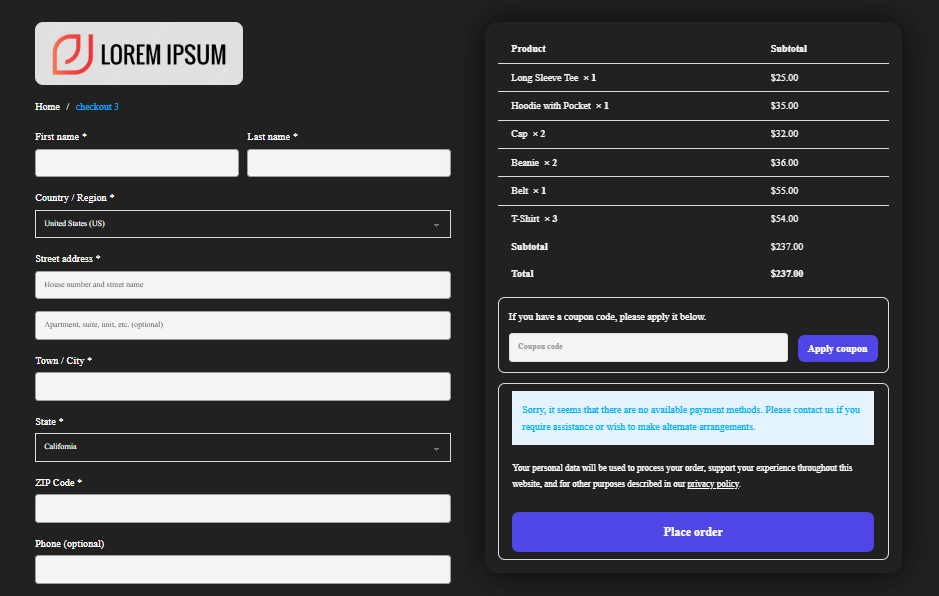
Task: Click the Hoodie with Pocket order row
Action: (x=693, y=106)
